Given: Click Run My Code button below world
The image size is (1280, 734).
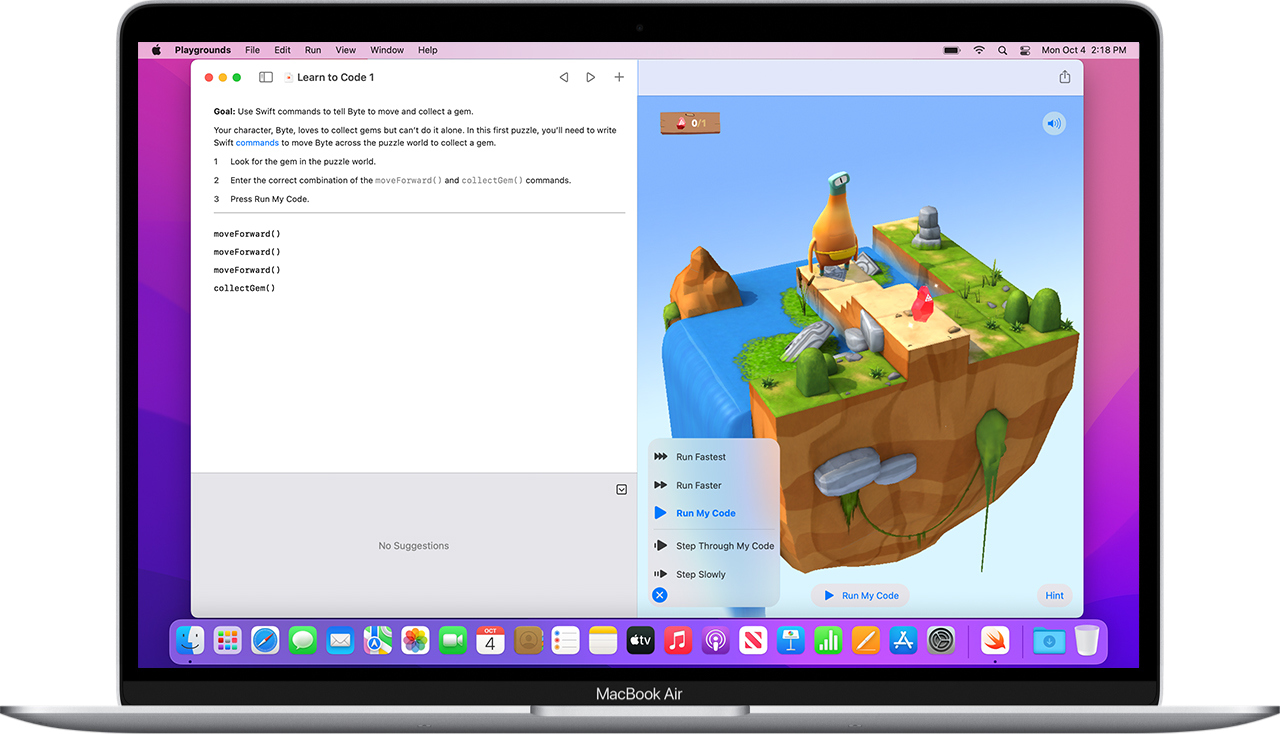Looking at the screenshot, I should (860, 595).
